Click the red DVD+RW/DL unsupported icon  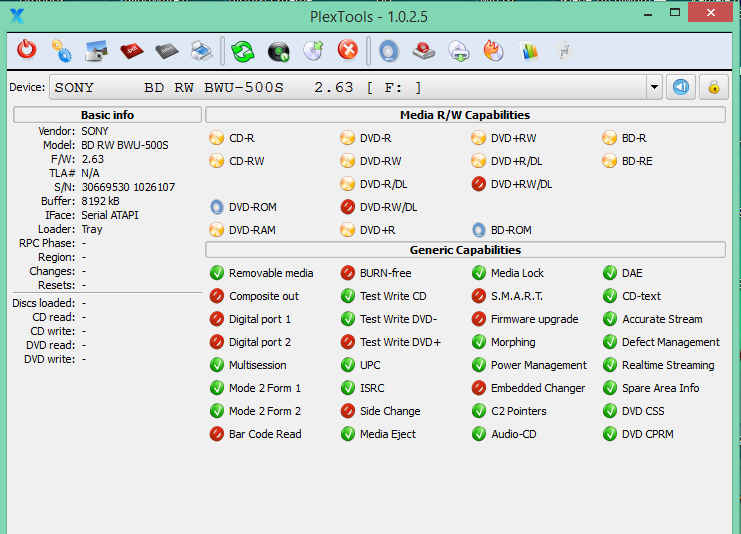click(479, 184)
